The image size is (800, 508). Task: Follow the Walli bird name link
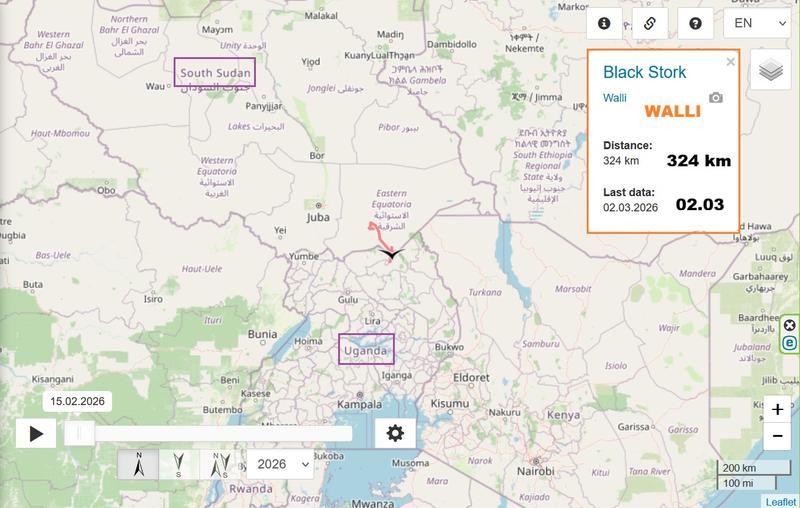click(x=615, y=98)
